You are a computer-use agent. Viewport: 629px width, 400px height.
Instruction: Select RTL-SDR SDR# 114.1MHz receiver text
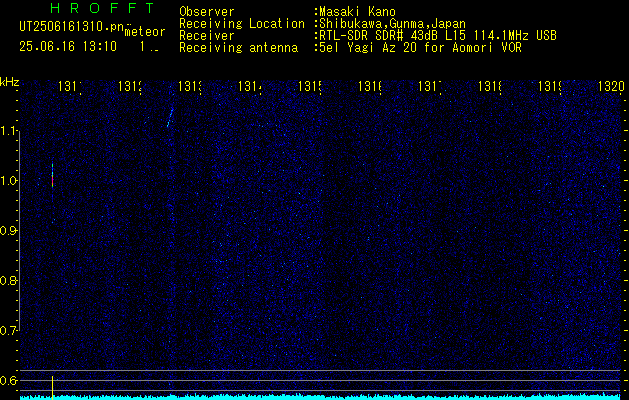438,36
